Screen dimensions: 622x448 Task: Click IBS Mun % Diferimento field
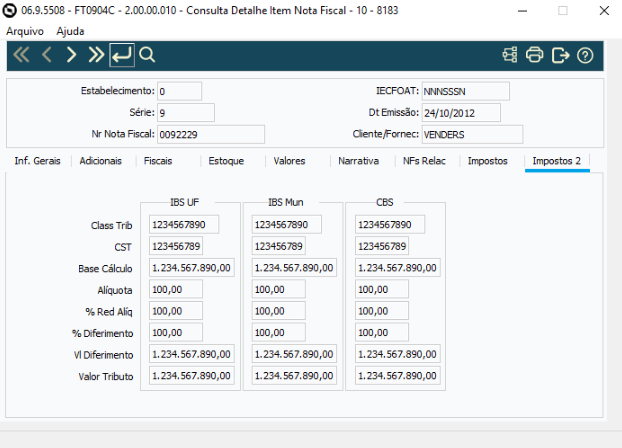pos(278,332)
